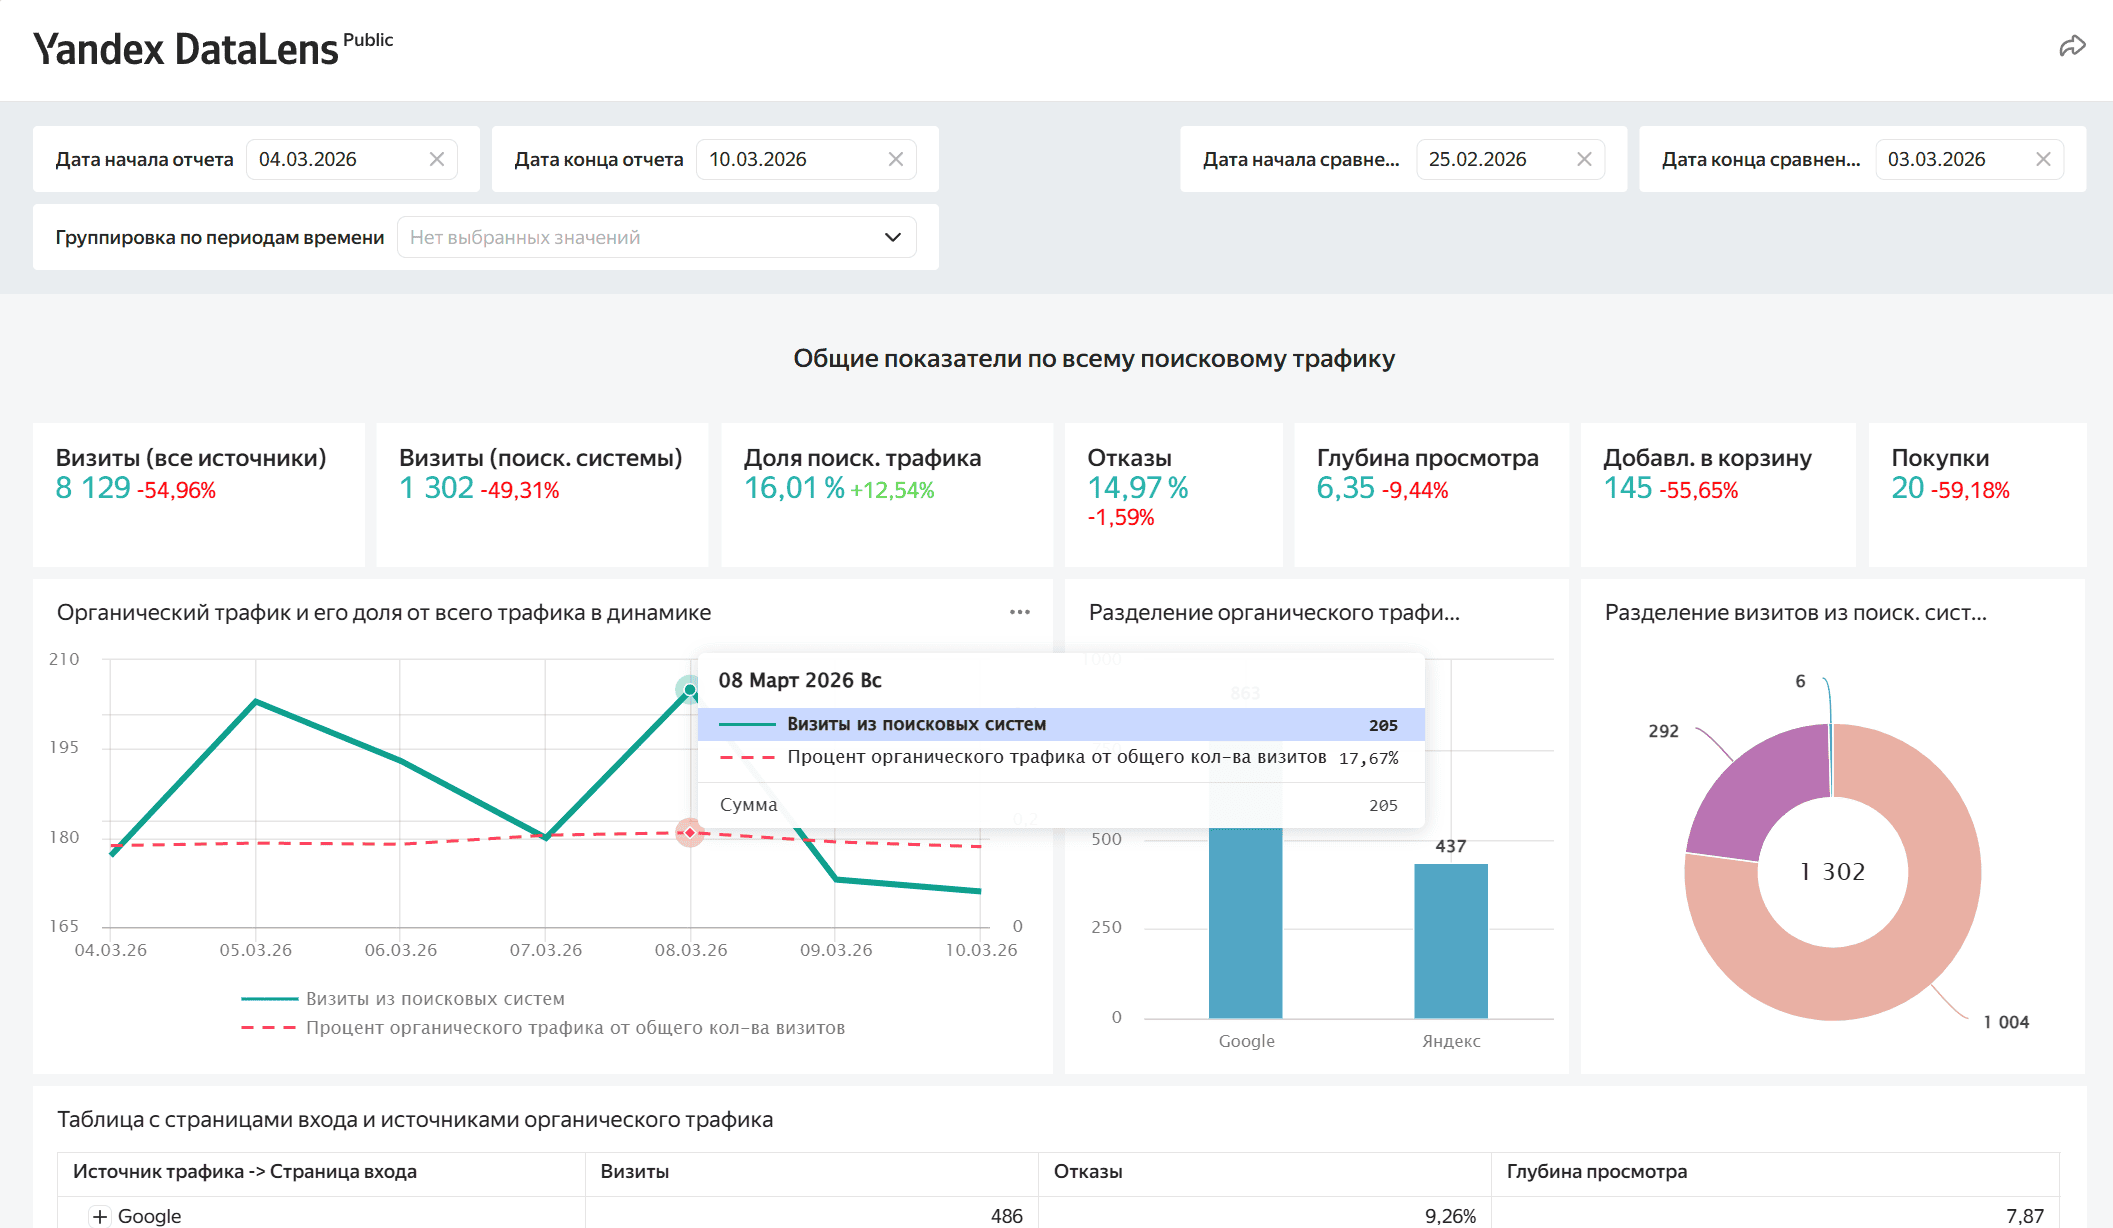Open the line chart three-dot menu
2113x1228 pixels.
[1019, 612]
